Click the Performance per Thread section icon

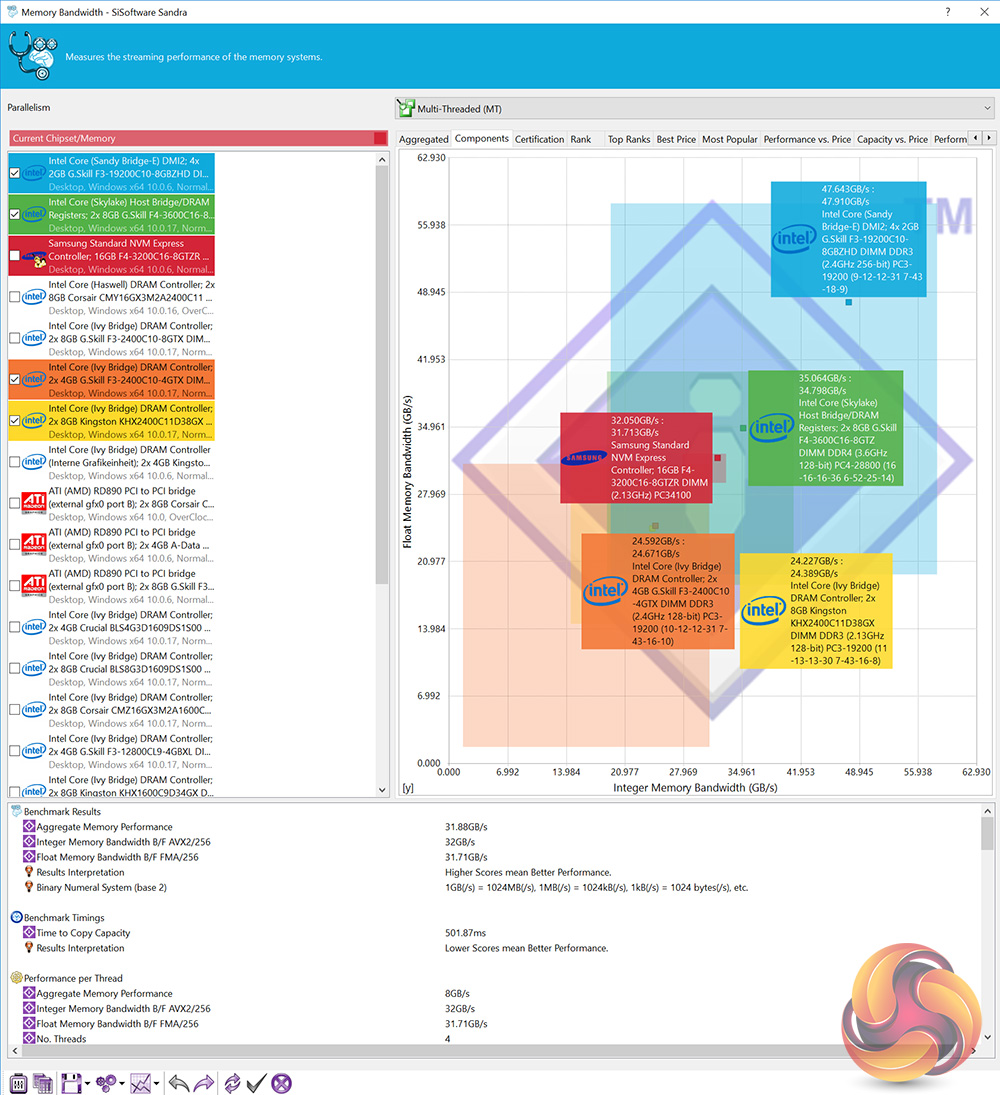click(17, 978)
